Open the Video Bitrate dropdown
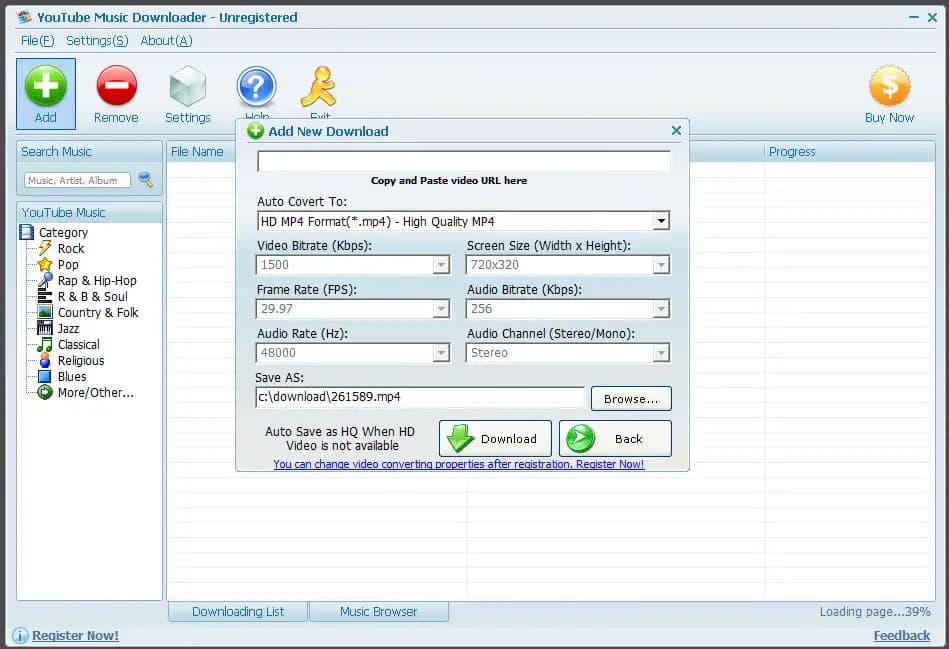Image resolution: width=949 pixels, height=649 pixels. point(441,265)
